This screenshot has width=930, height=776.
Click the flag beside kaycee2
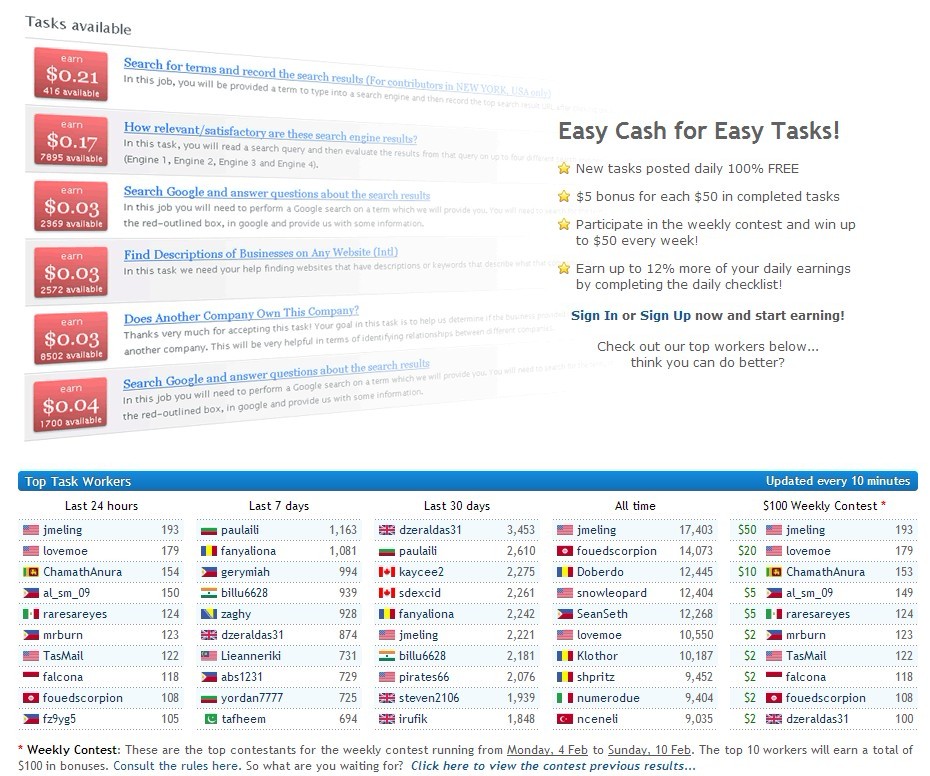[387, 572]
